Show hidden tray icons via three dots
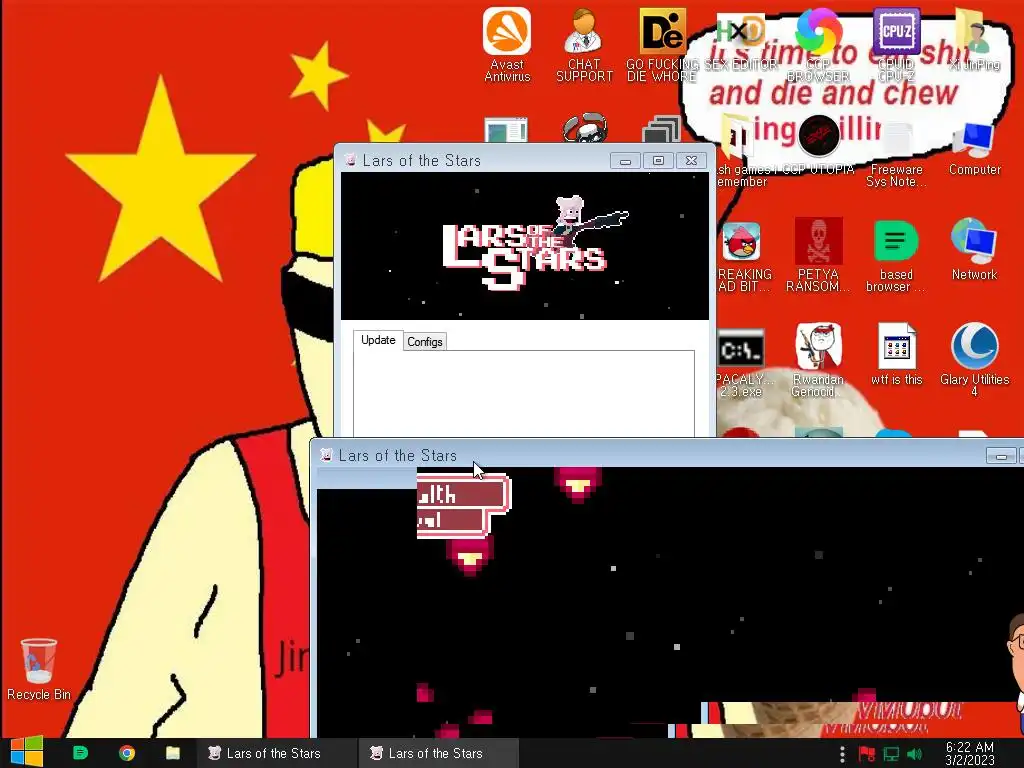Image resolution: width=1024 pixels, height=768 pixels. pos(842,754)
